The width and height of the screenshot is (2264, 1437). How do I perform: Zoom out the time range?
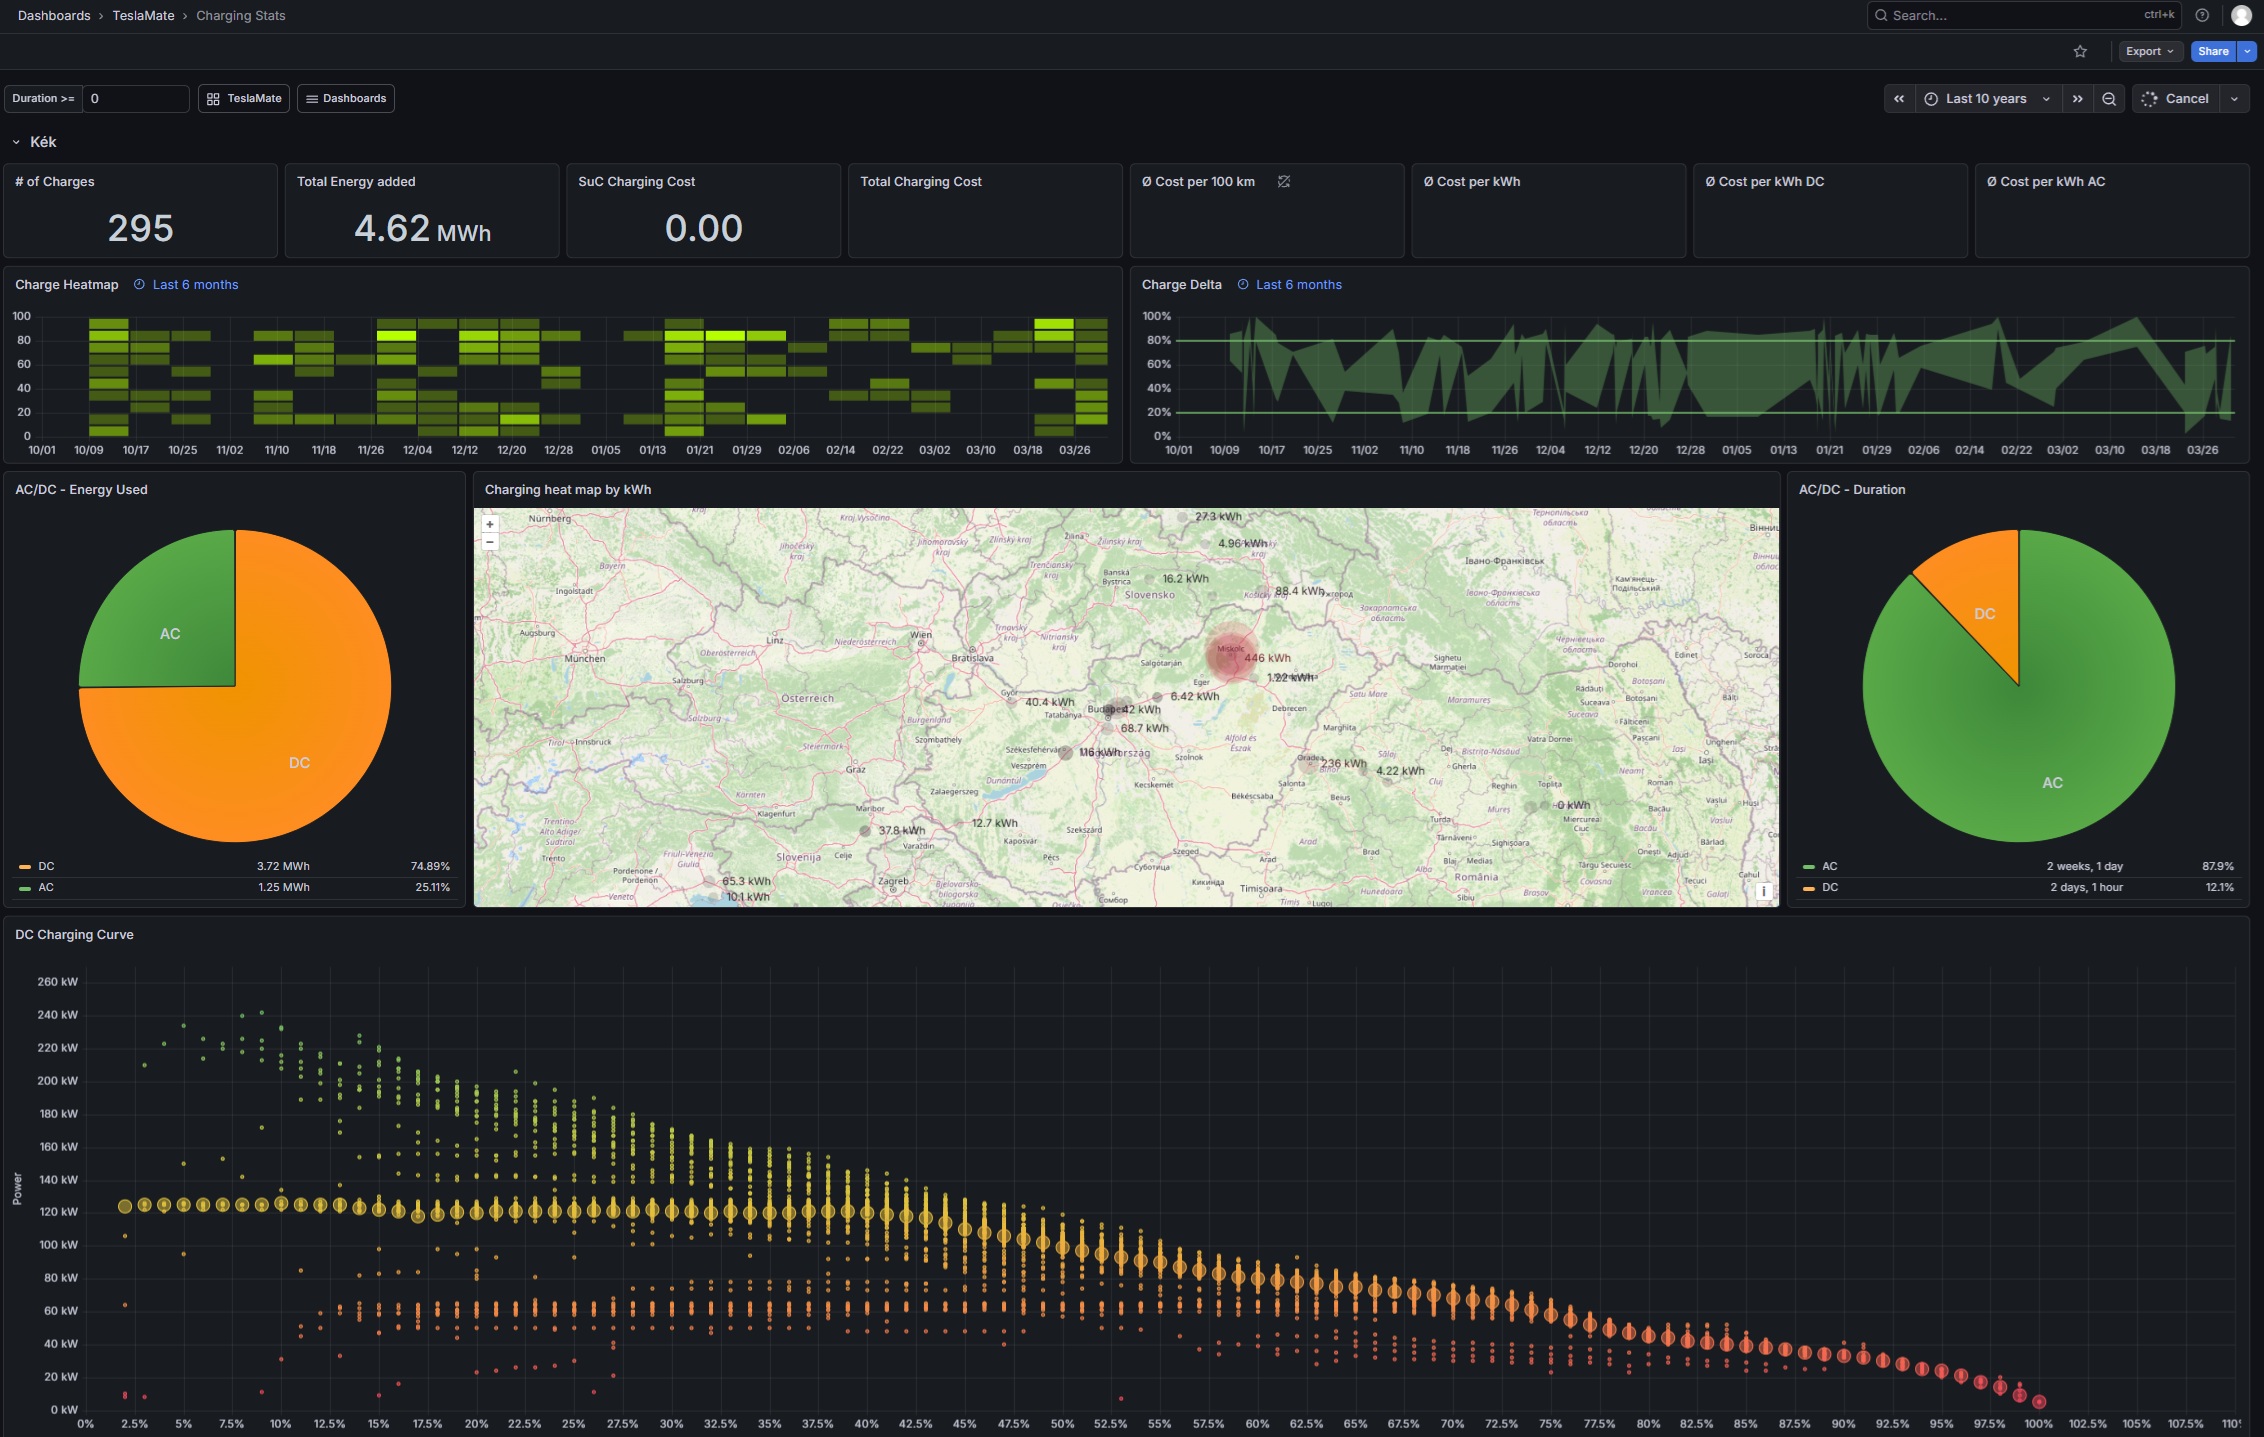2109,98
